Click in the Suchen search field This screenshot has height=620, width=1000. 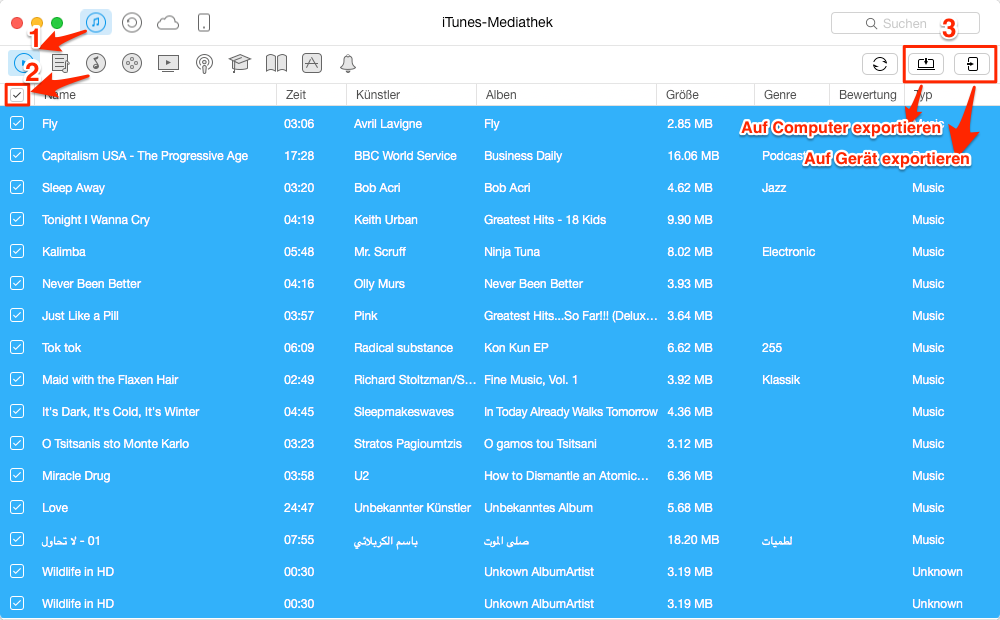pyautogui.click(x=905, y=24)
